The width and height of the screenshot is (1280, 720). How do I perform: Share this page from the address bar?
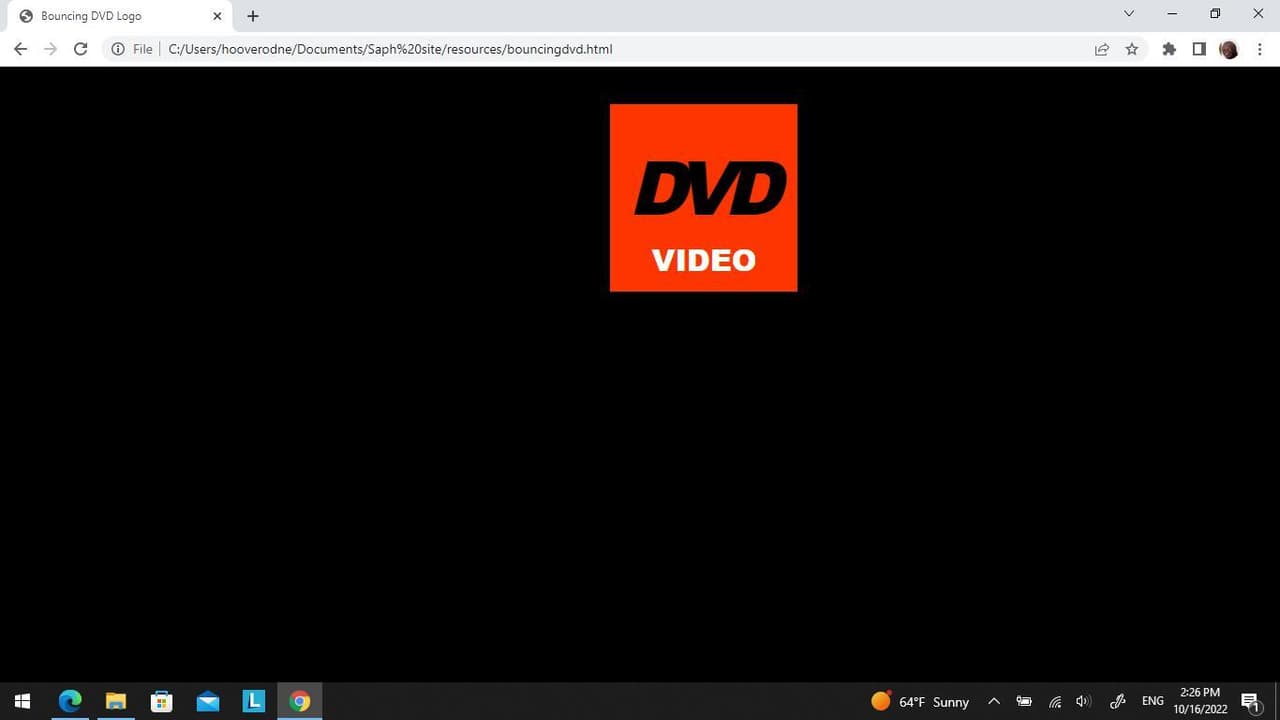point(1102,49)
